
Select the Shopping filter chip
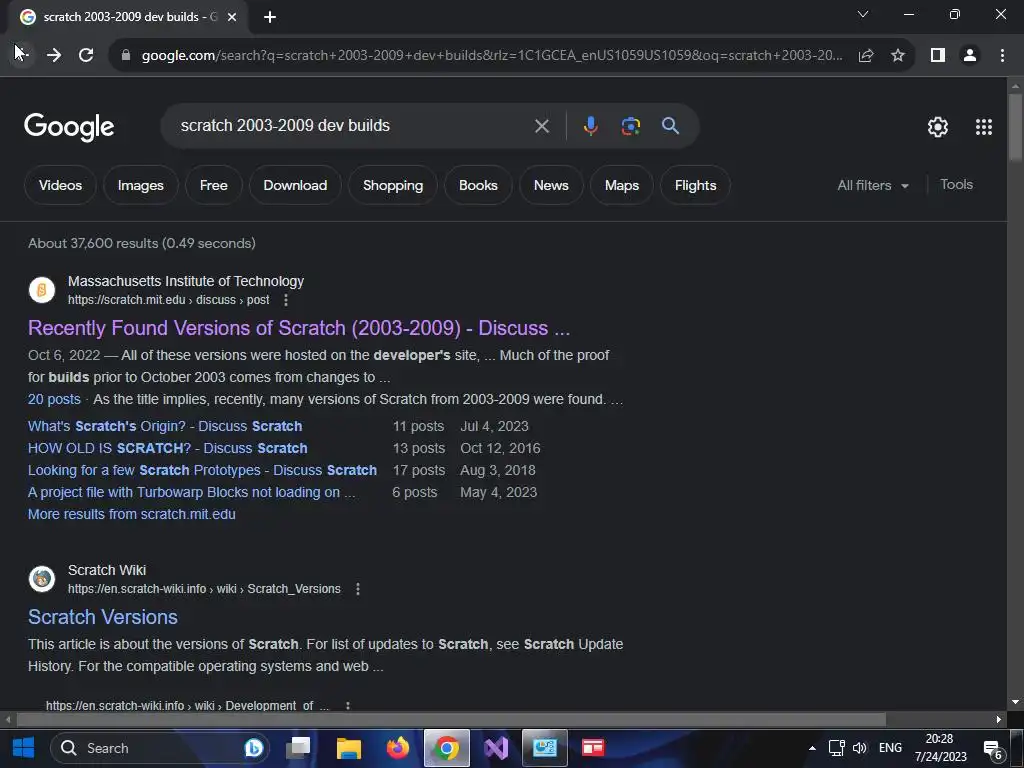[392, 185]
